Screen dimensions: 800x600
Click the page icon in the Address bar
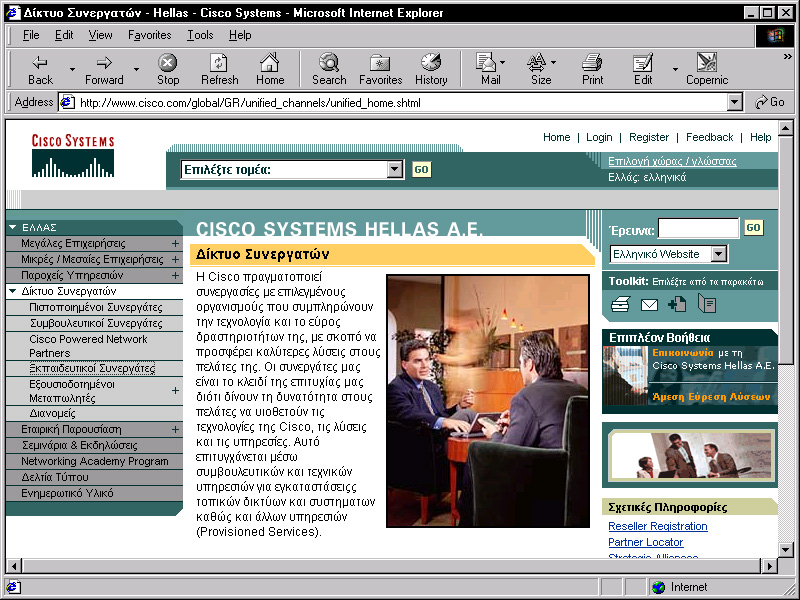click(x=67, y=103)
